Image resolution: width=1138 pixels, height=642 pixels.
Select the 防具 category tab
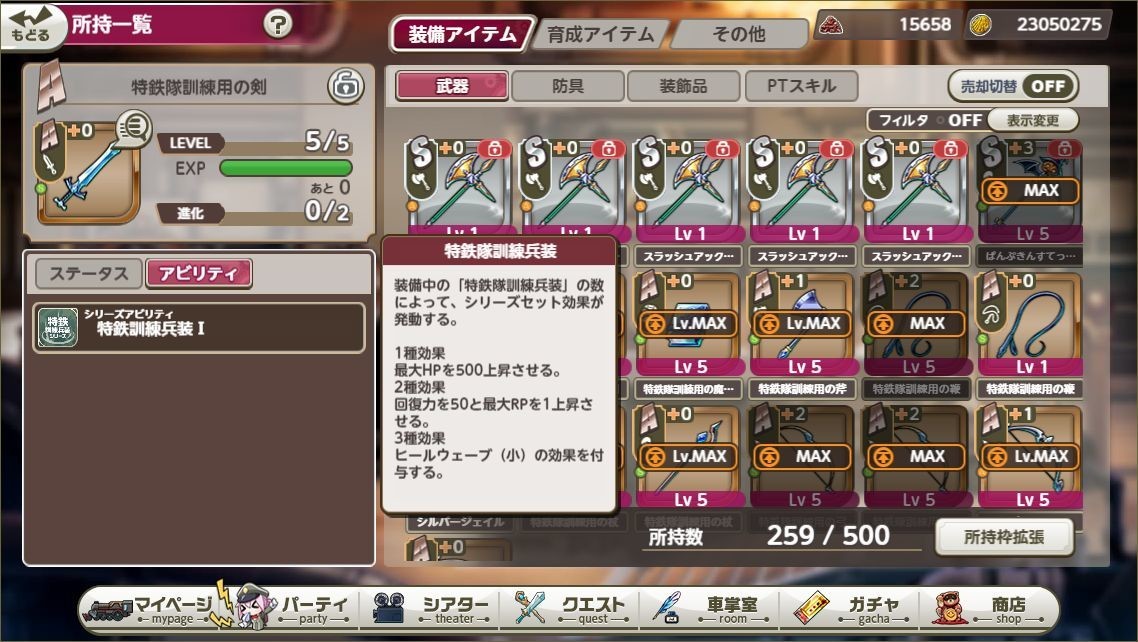click(568, 86)
